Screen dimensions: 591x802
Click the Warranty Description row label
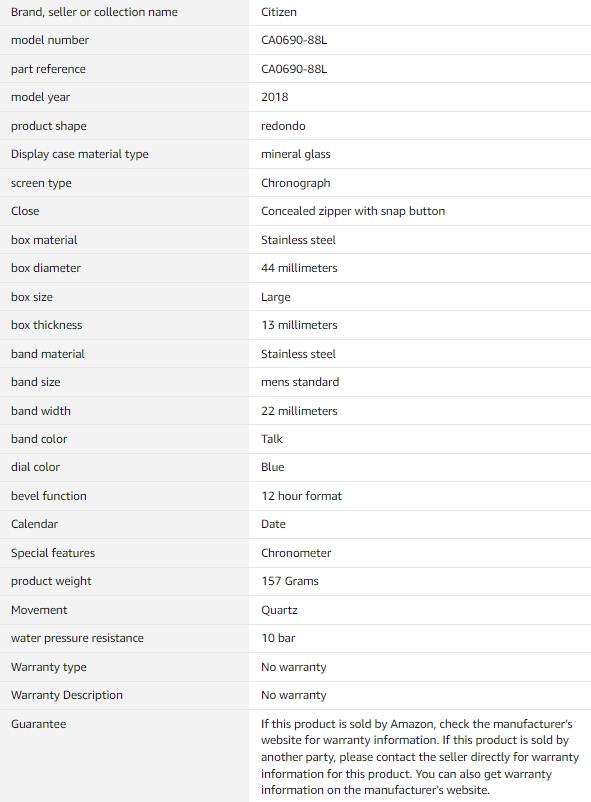[67, 695]
